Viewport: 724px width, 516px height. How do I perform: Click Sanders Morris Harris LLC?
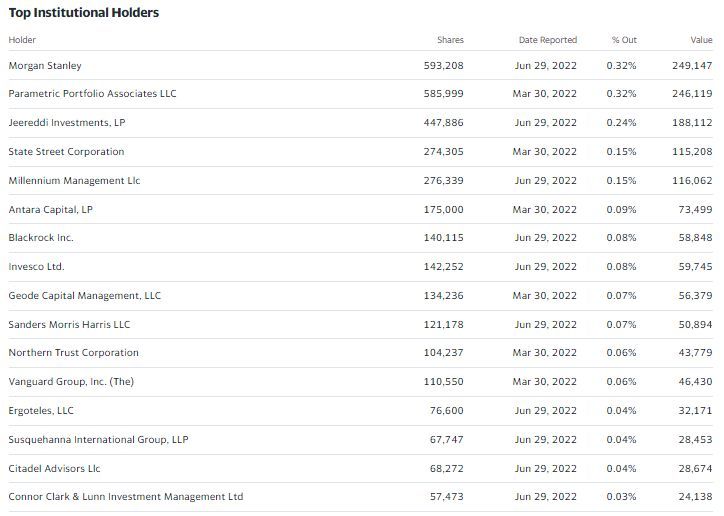coord(69,325)
